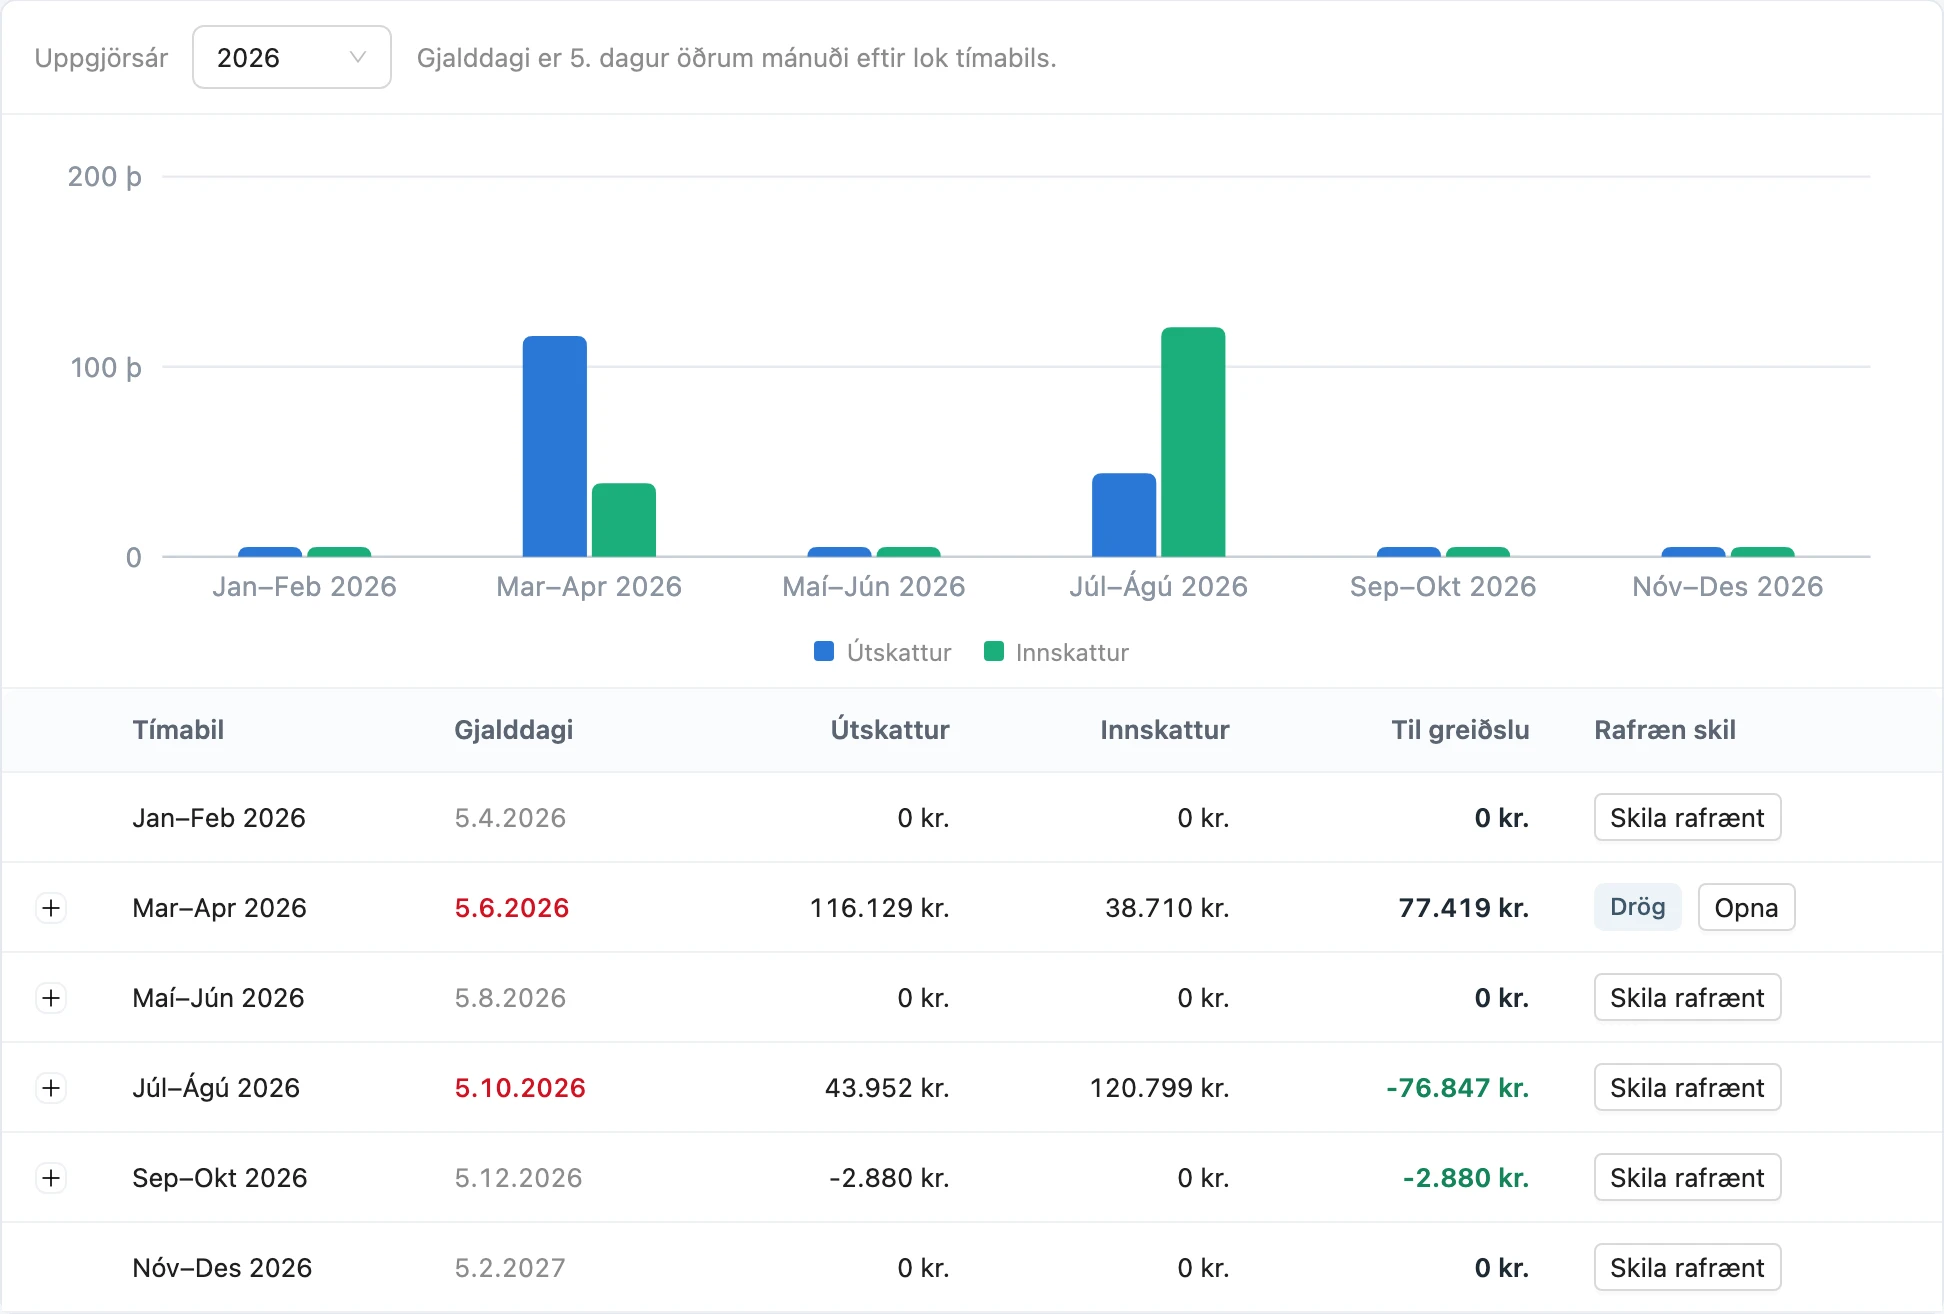Click the Mar–Apr green Innskattur bar
1944x1314 pixels.
click(624, 520)
